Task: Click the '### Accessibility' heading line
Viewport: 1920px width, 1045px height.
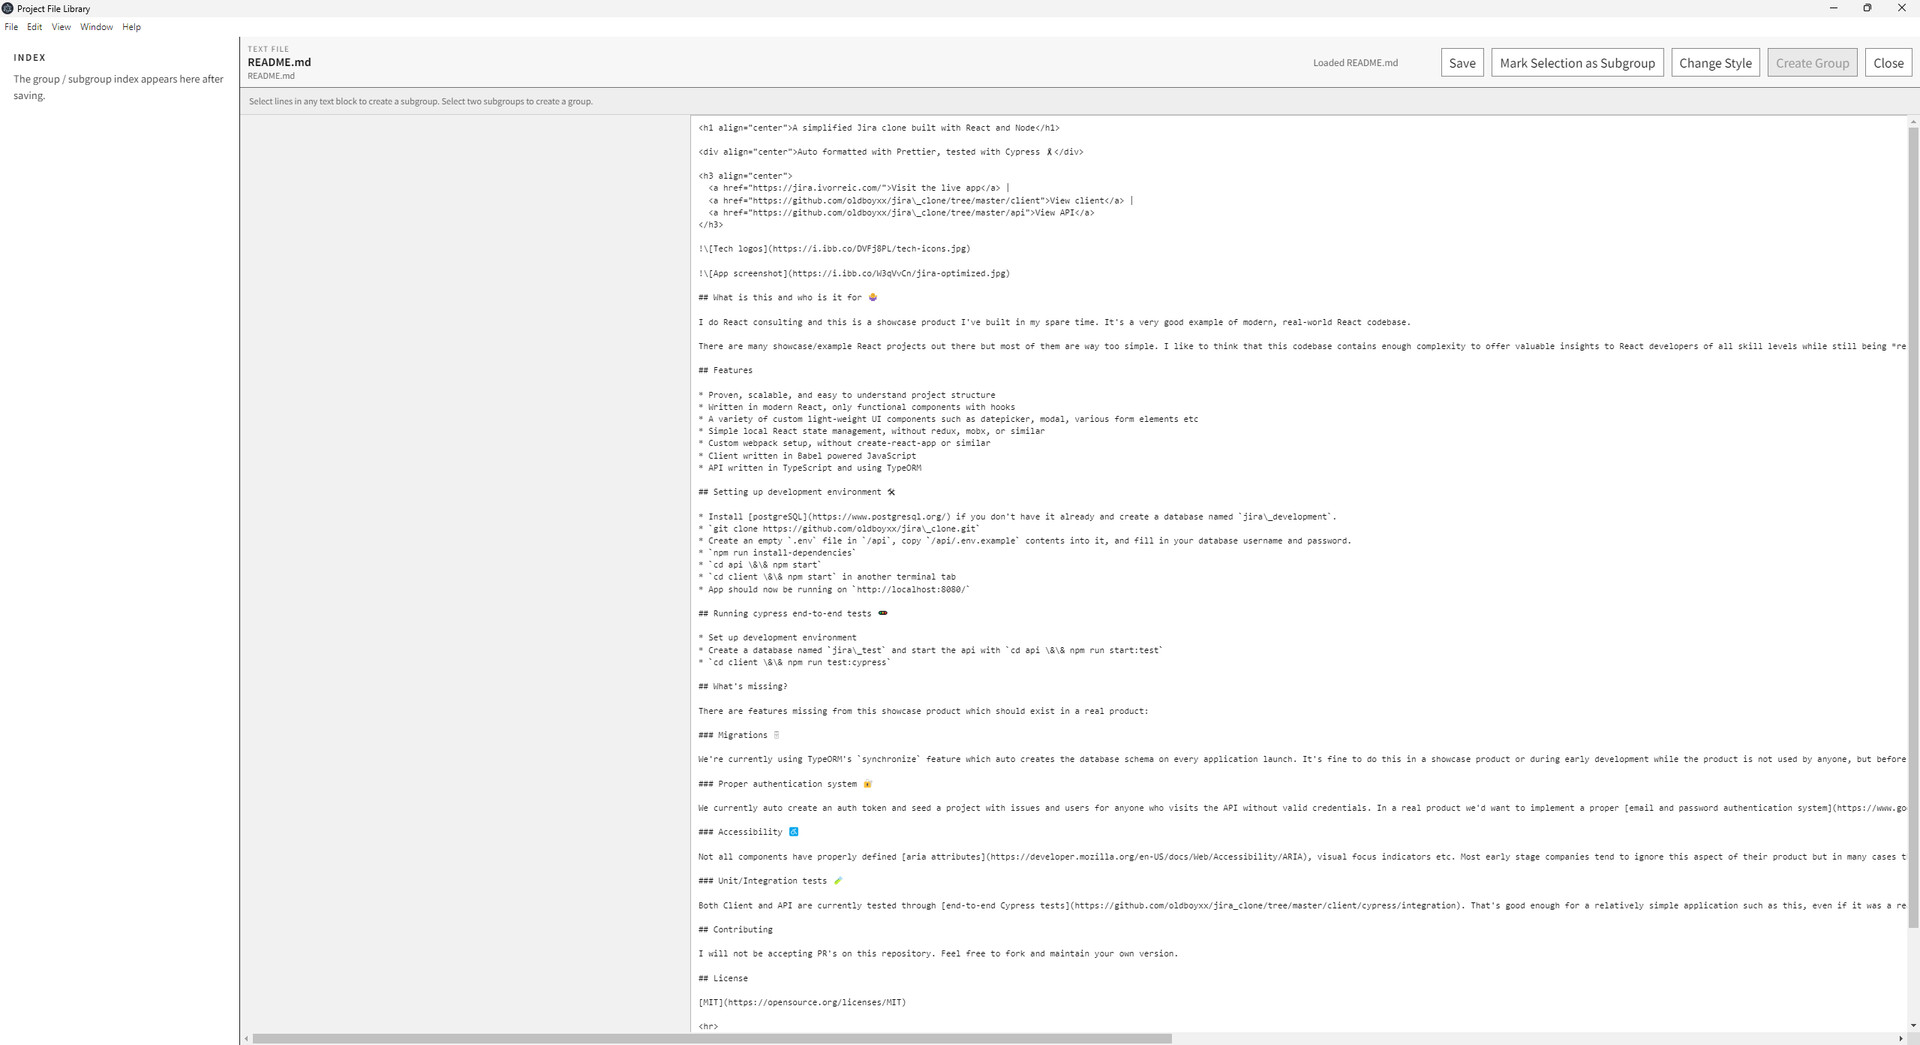Action: coord(749,832)
